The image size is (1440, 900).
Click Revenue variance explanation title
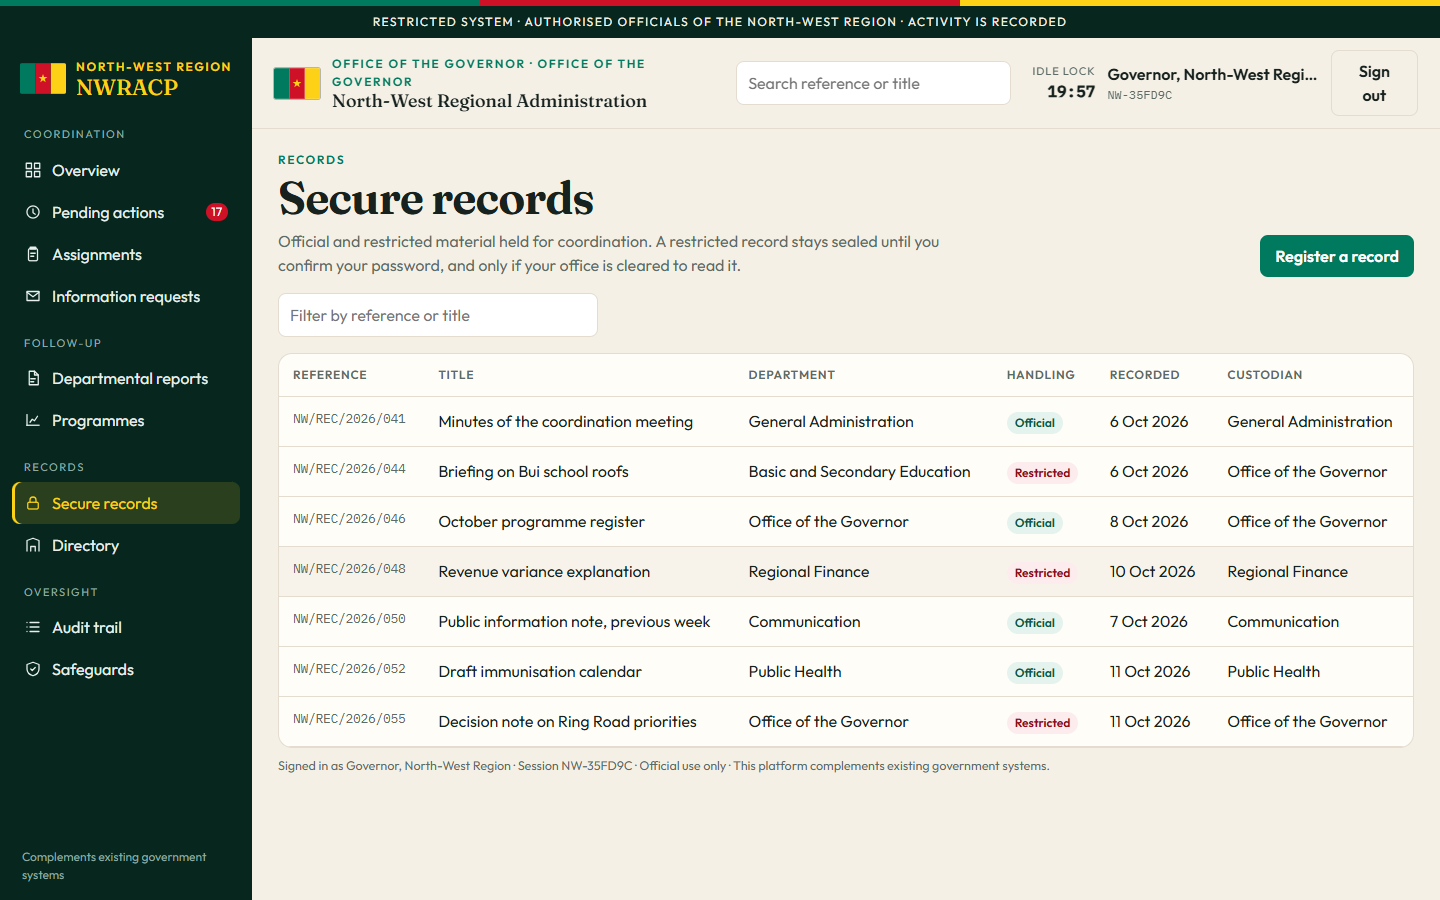tap(544, 572)
